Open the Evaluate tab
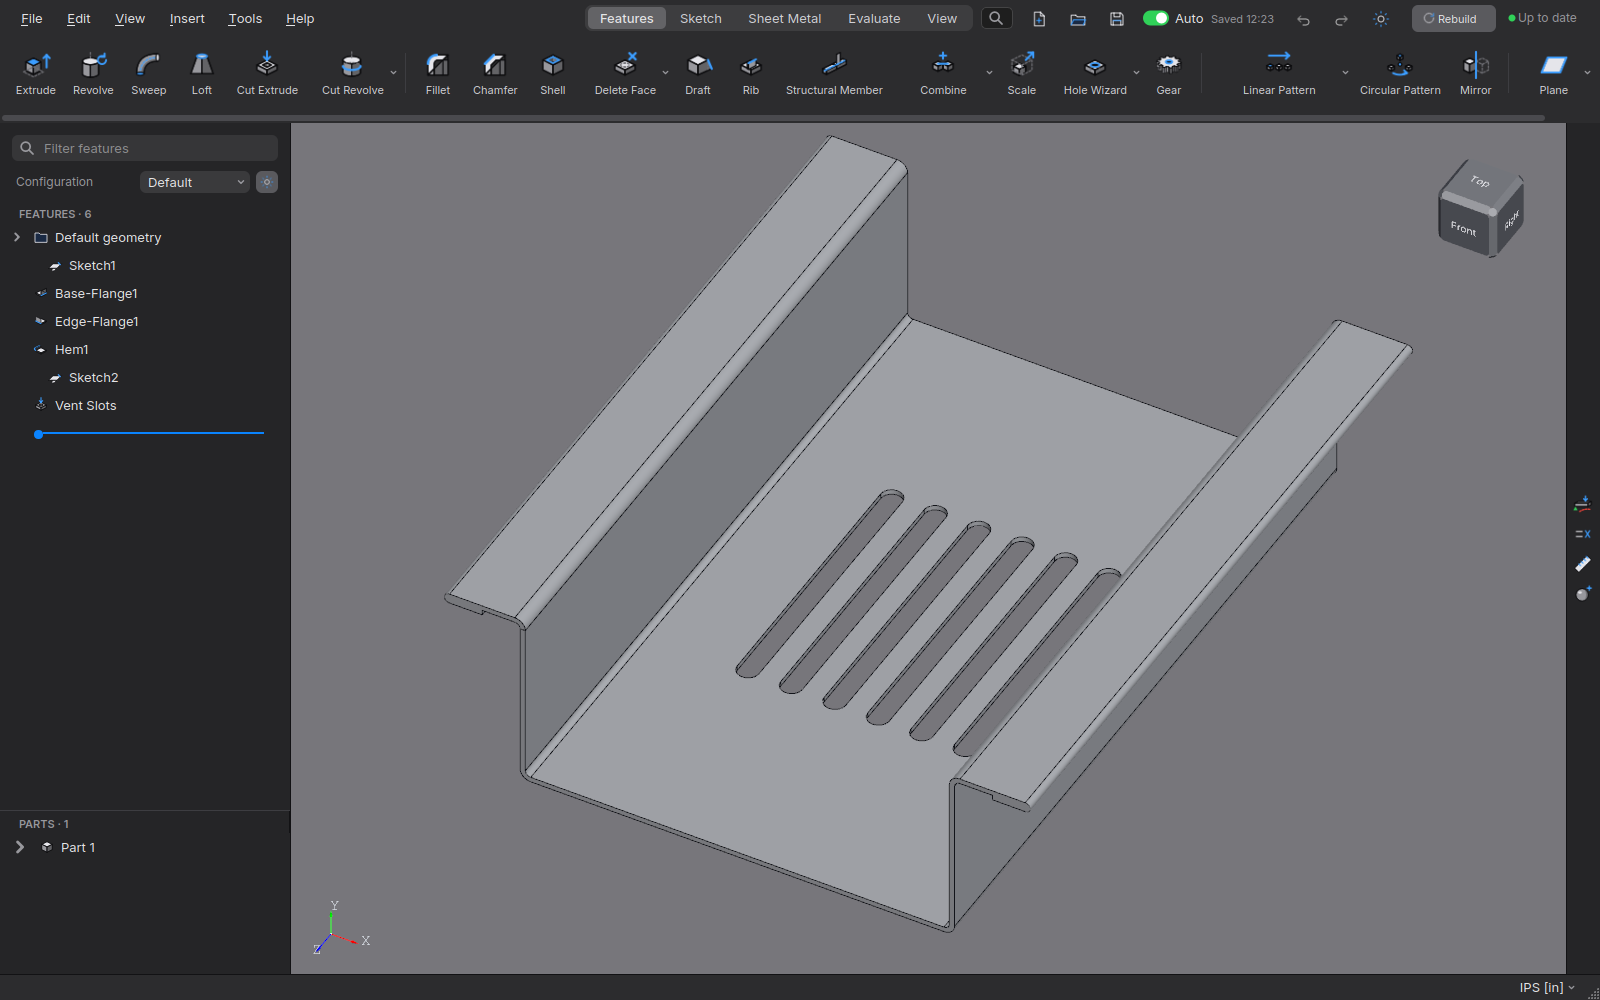The height and width of the screenshot is (1000, 1600). point(874,18)
